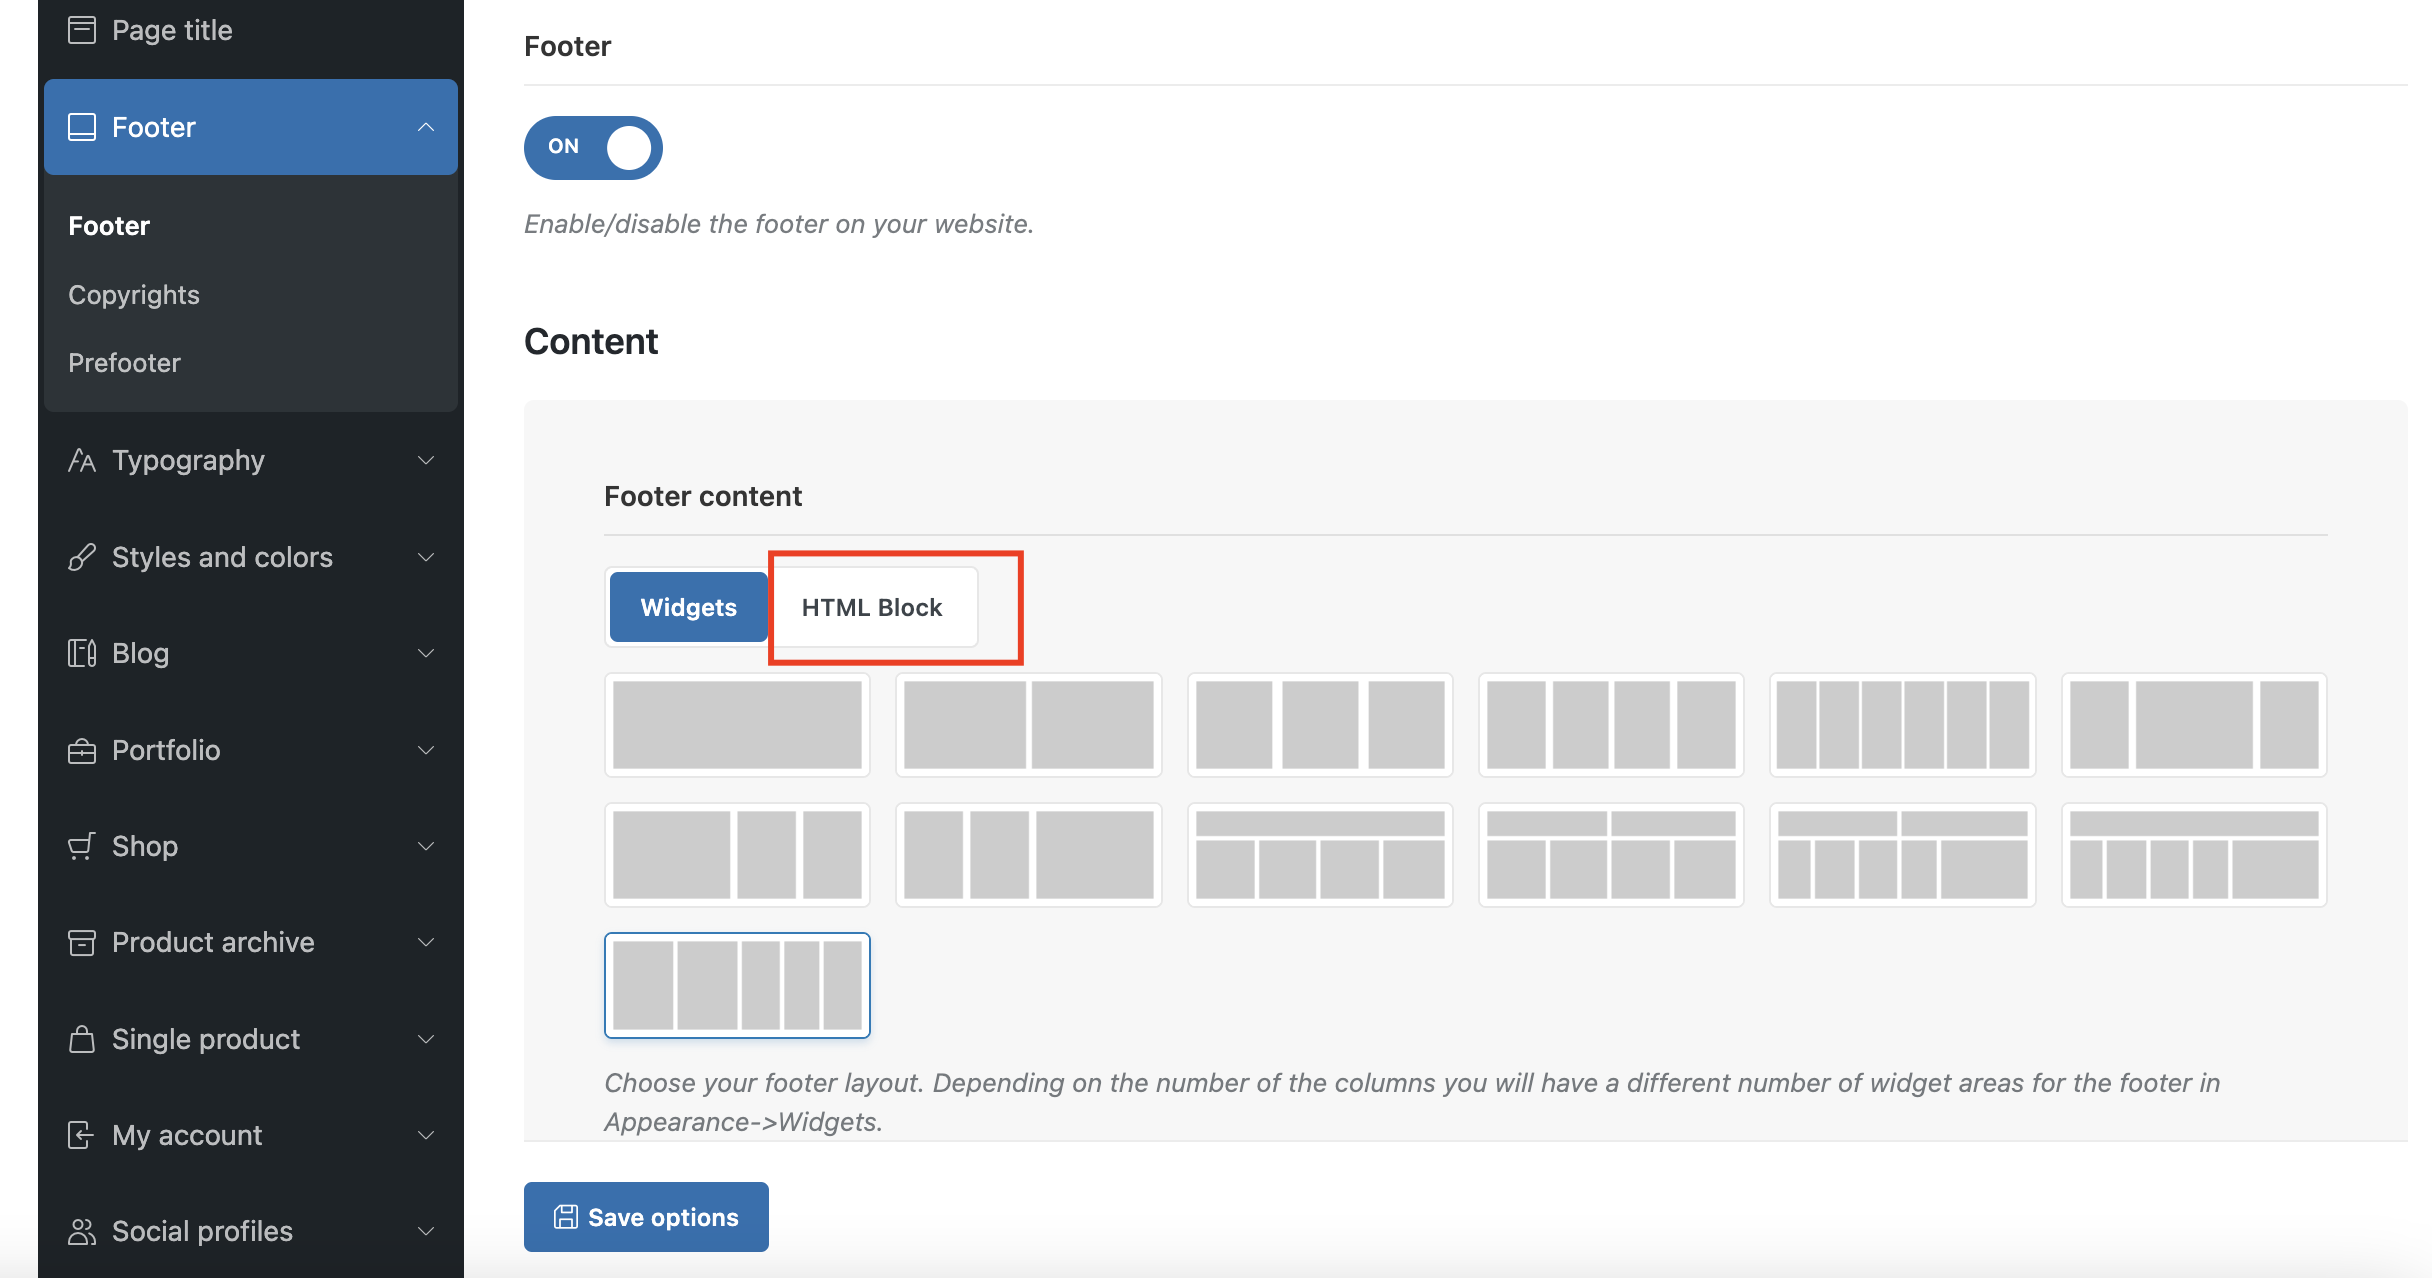2432x1278 pixels.
Task: Click the Blog icon in sidebar
Action: [x=82, y=653]
